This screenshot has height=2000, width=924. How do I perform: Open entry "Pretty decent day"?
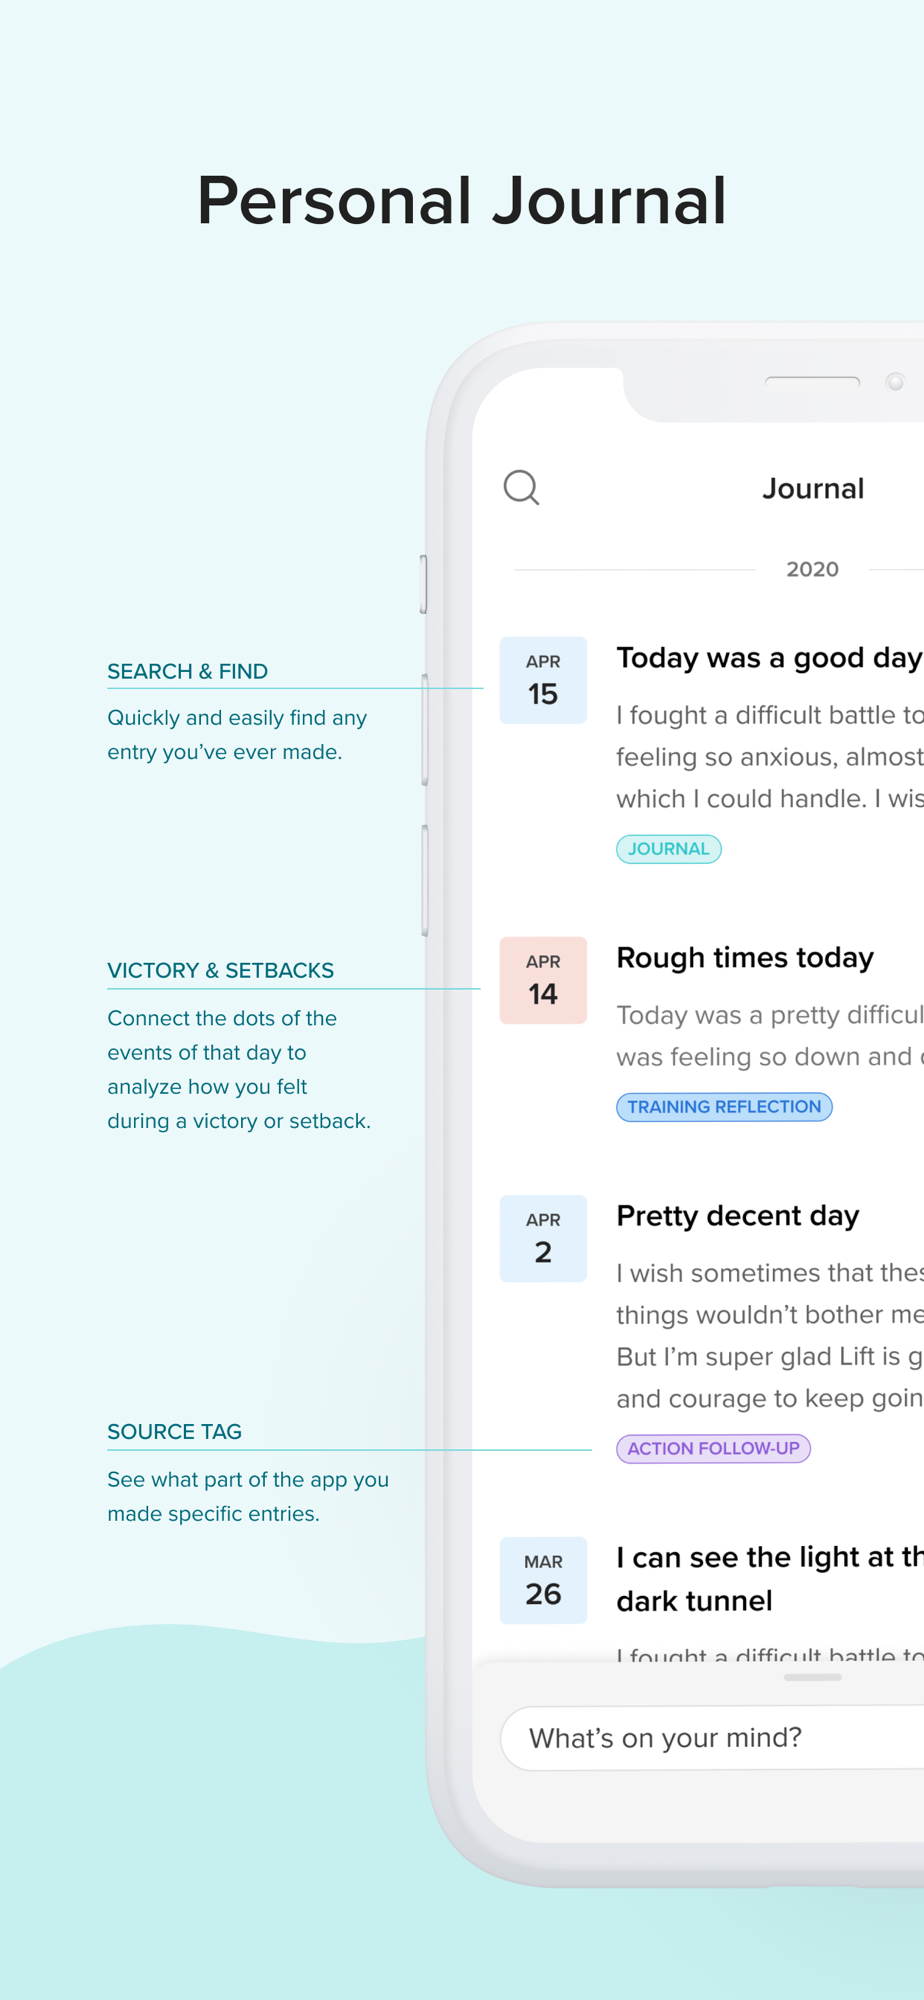[738, 1216]
